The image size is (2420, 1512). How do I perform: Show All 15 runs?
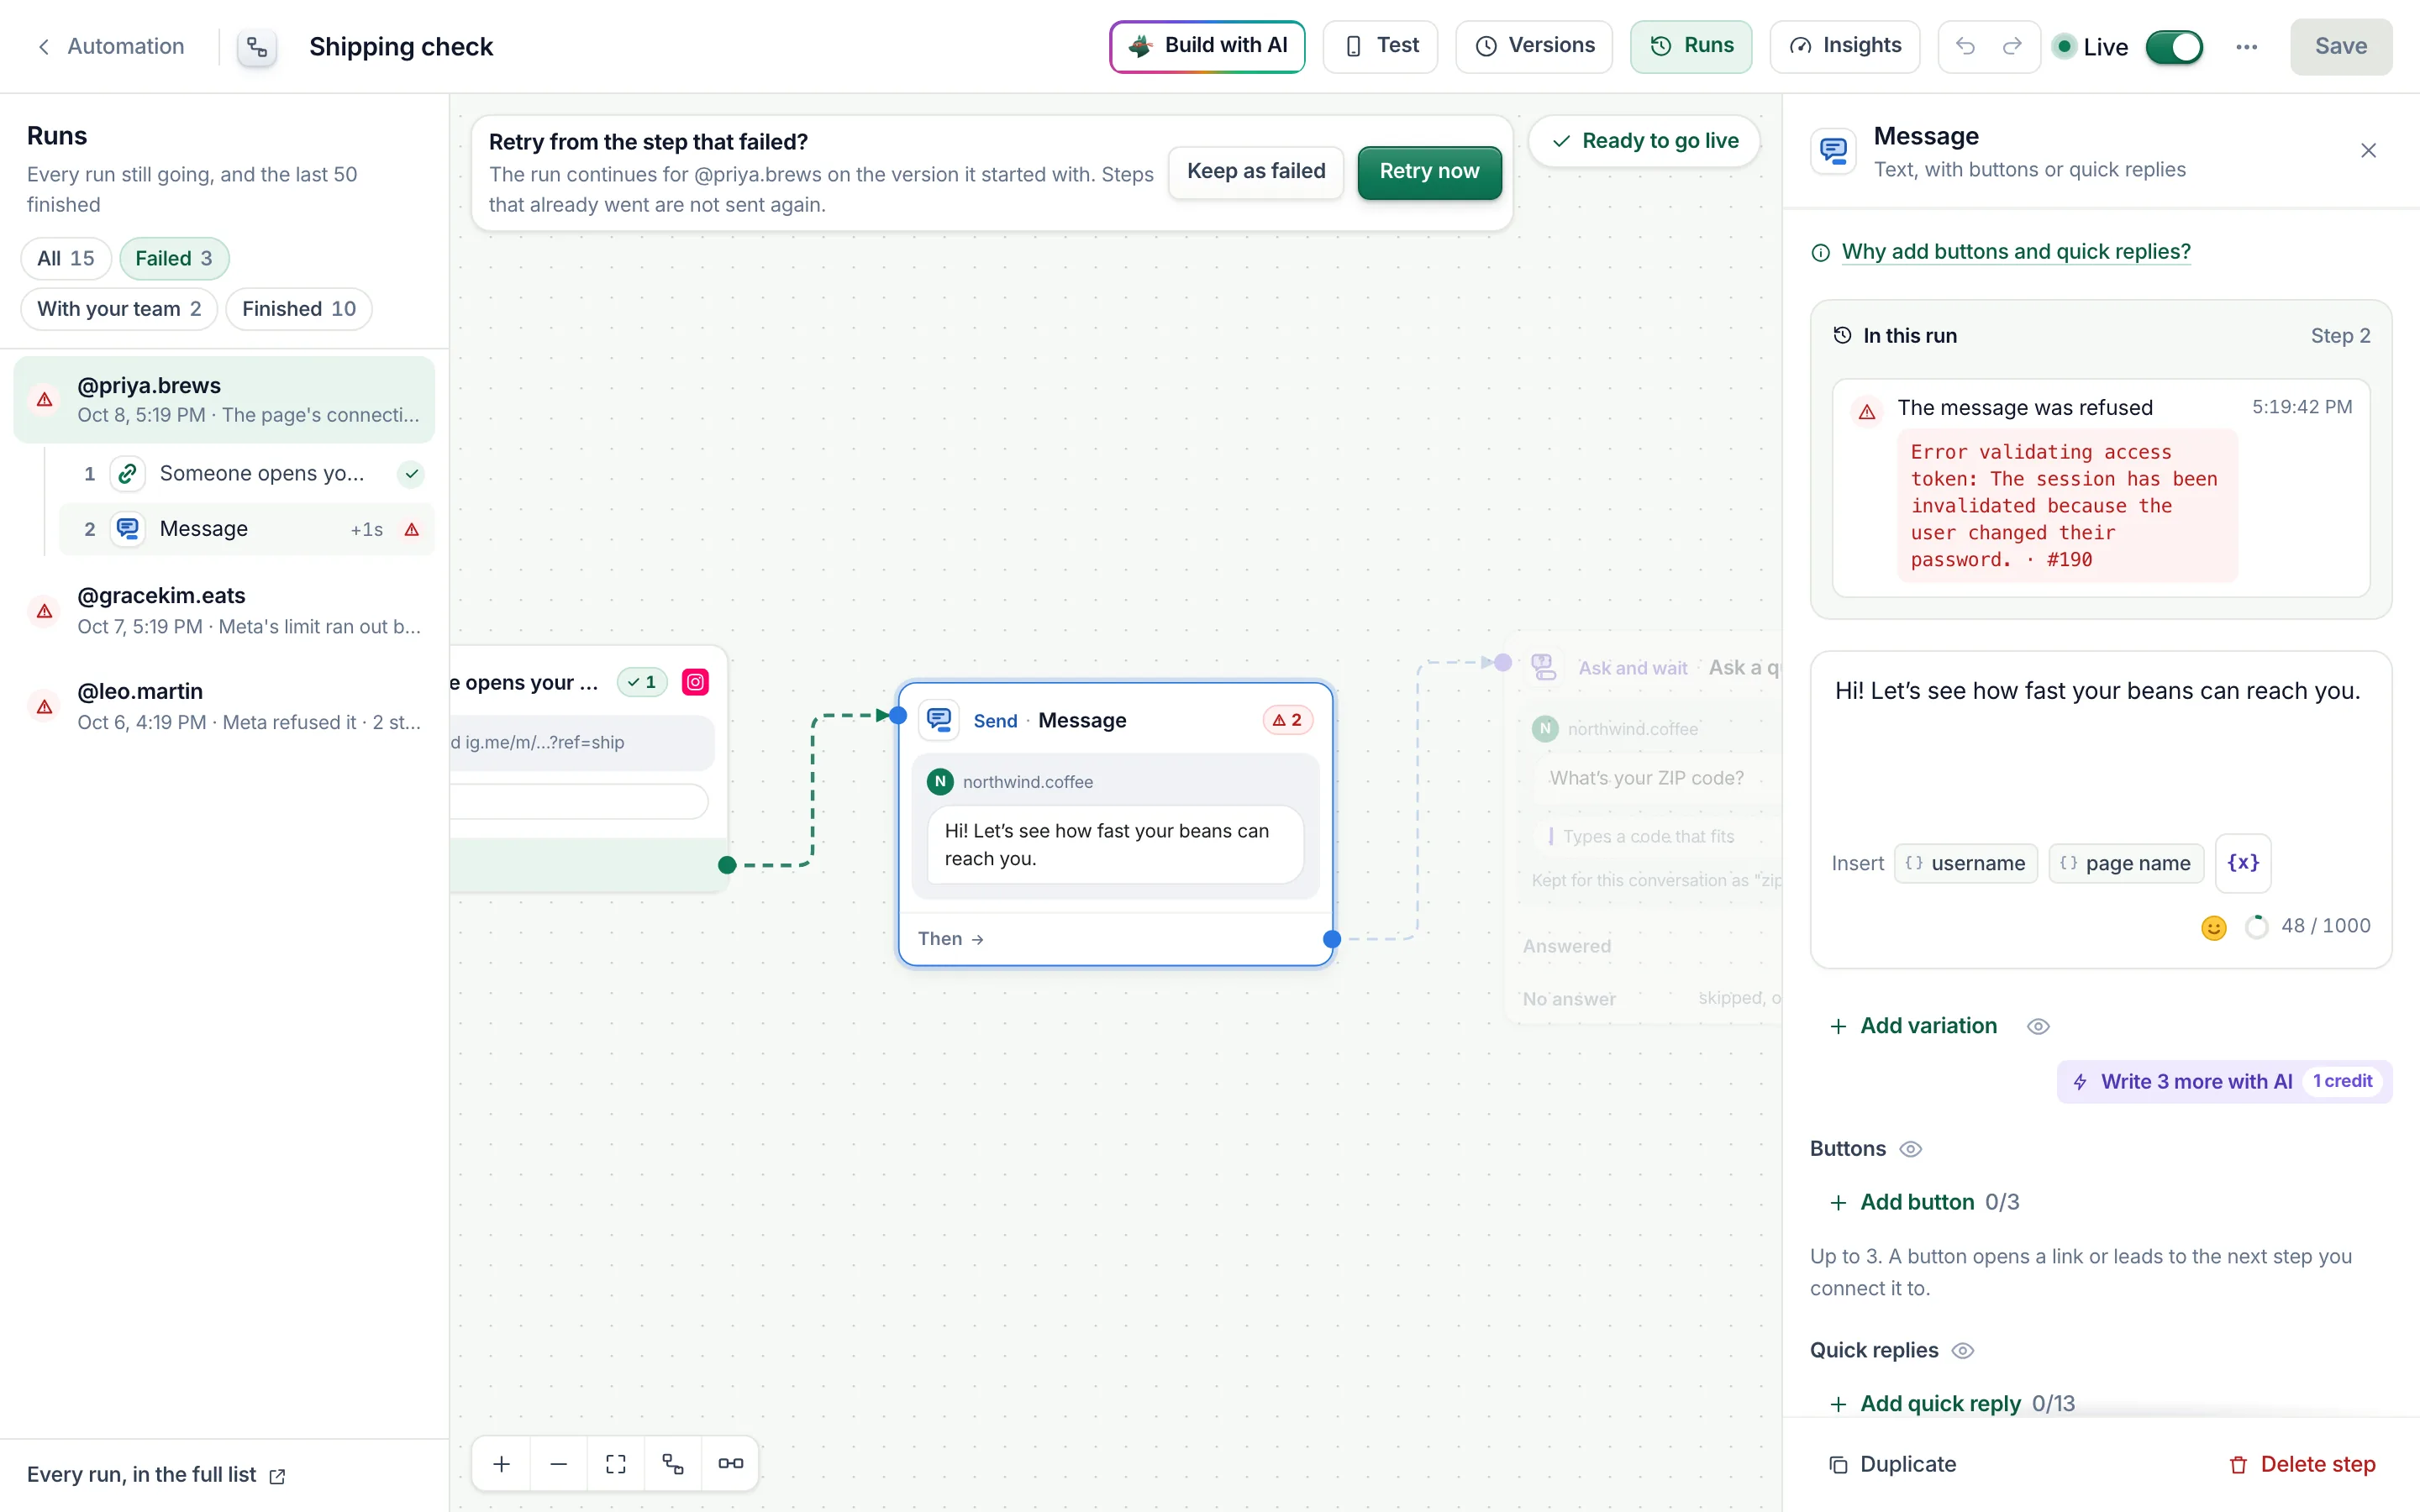pyautogui.click(x=66, y=258)
